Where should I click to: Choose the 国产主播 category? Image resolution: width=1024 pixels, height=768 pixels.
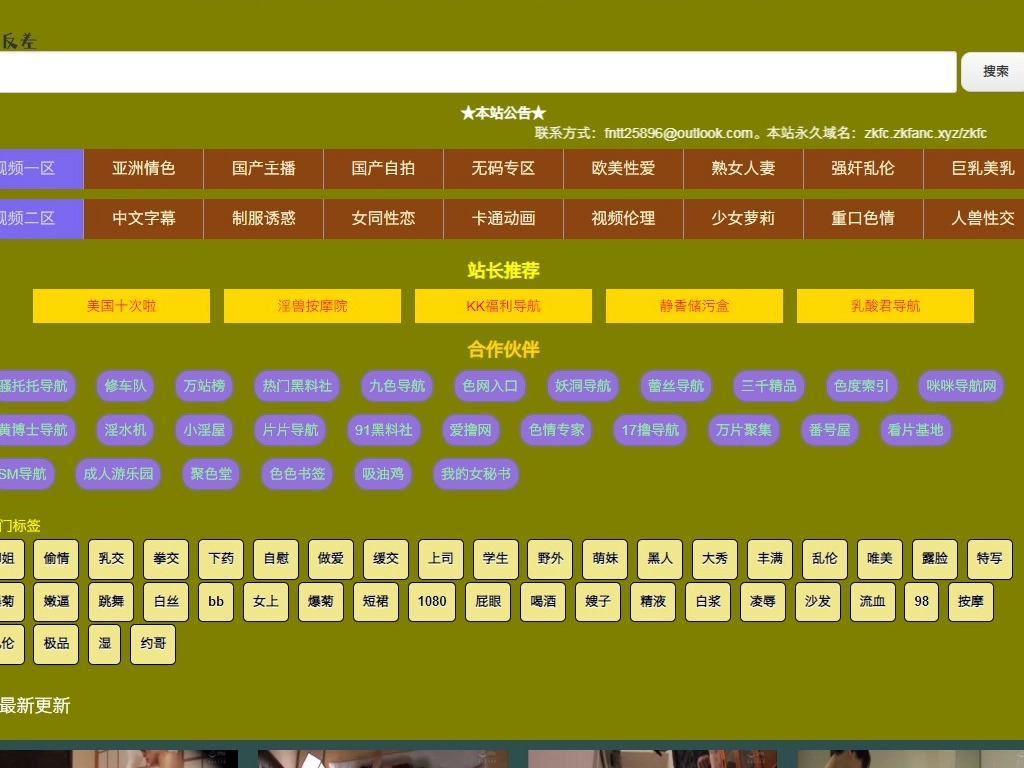point(263,169)
